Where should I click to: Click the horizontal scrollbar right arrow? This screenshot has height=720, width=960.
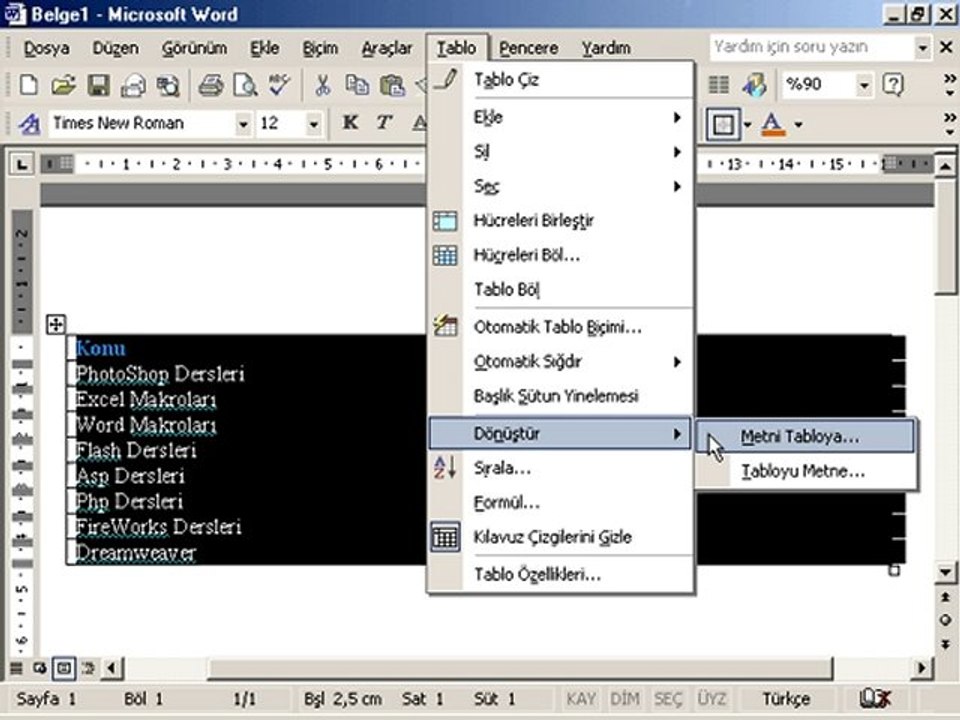click(x=921, y=668)
